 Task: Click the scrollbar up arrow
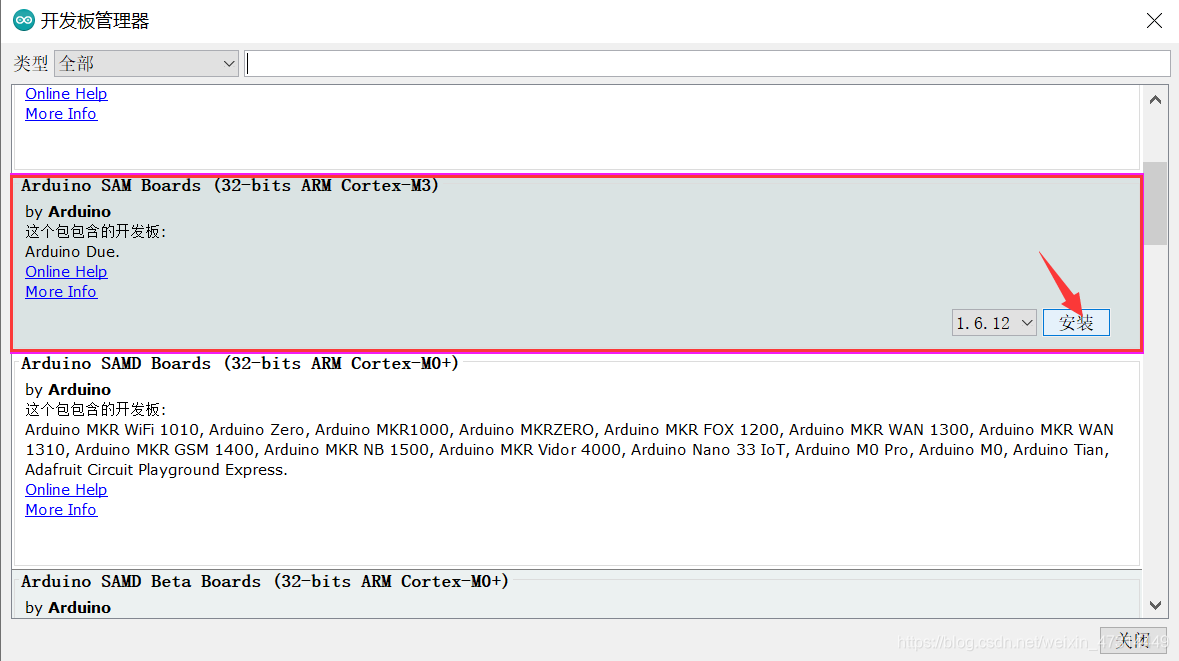click(x=1156, y=99)
